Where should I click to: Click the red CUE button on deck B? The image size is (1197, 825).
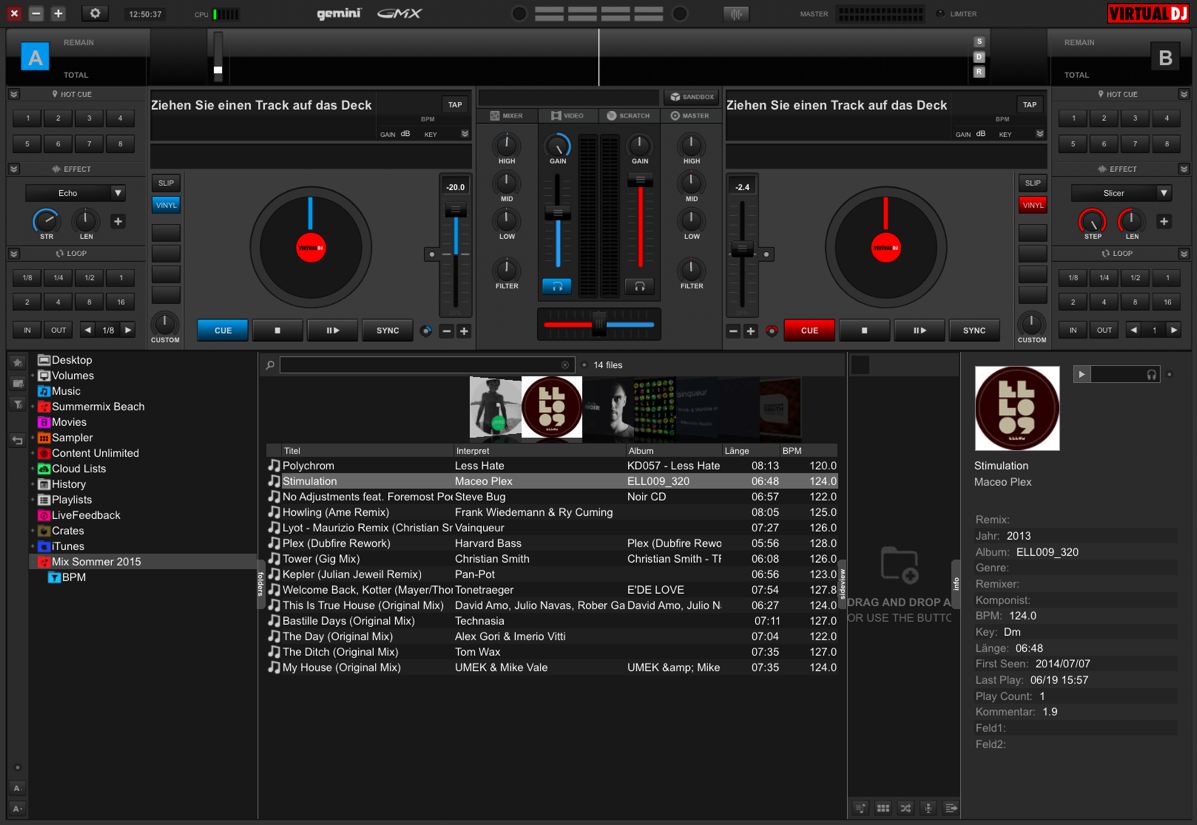point(809,330)
